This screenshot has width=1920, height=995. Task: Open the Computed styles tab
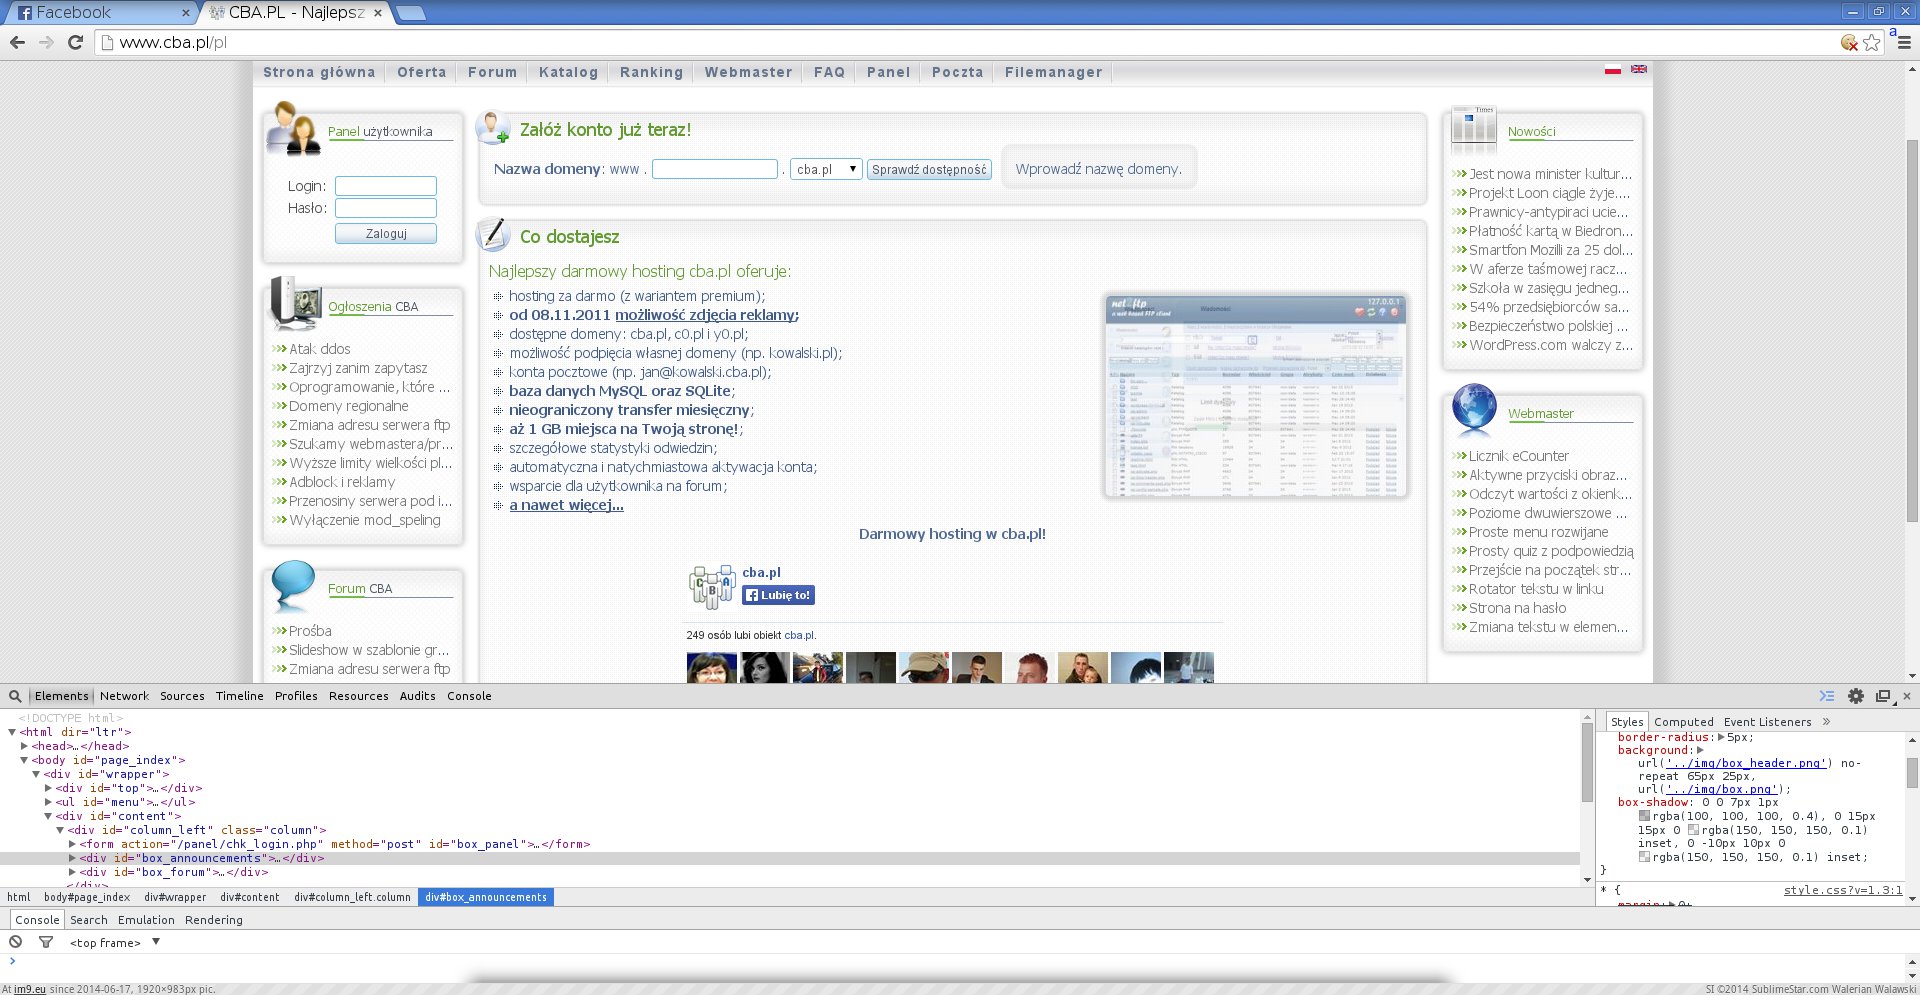click(x=1683, y=722)
